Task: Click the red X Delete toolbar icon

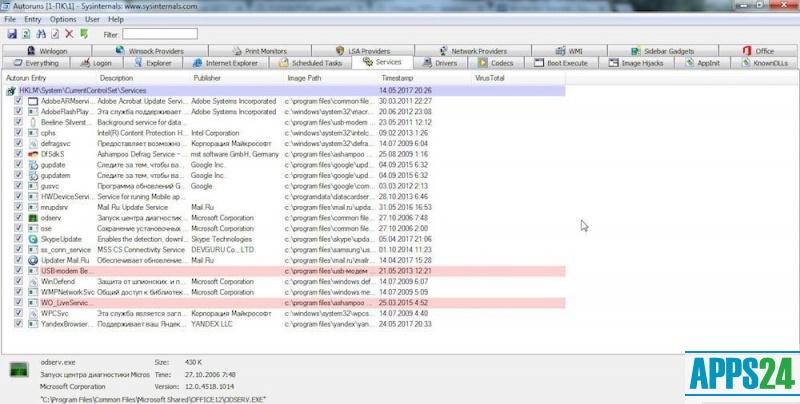Action: point(69,34)
